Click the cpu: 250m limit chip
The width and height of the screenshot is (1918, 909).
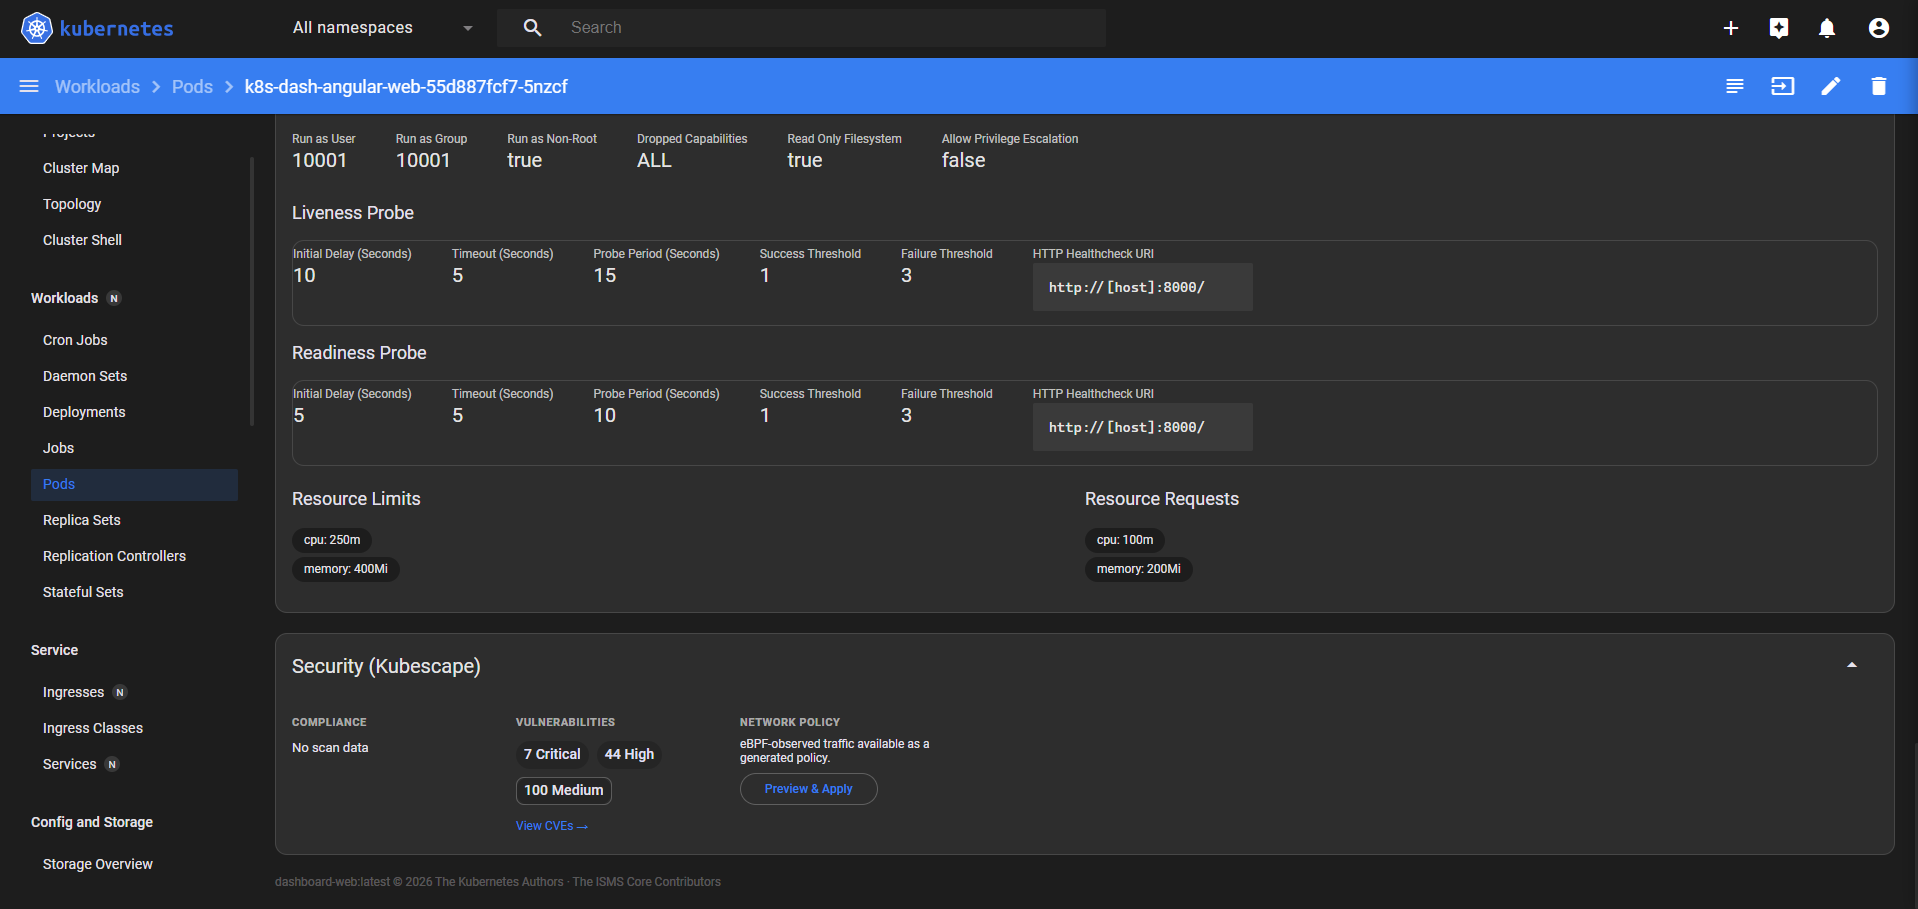coord(332,540)
